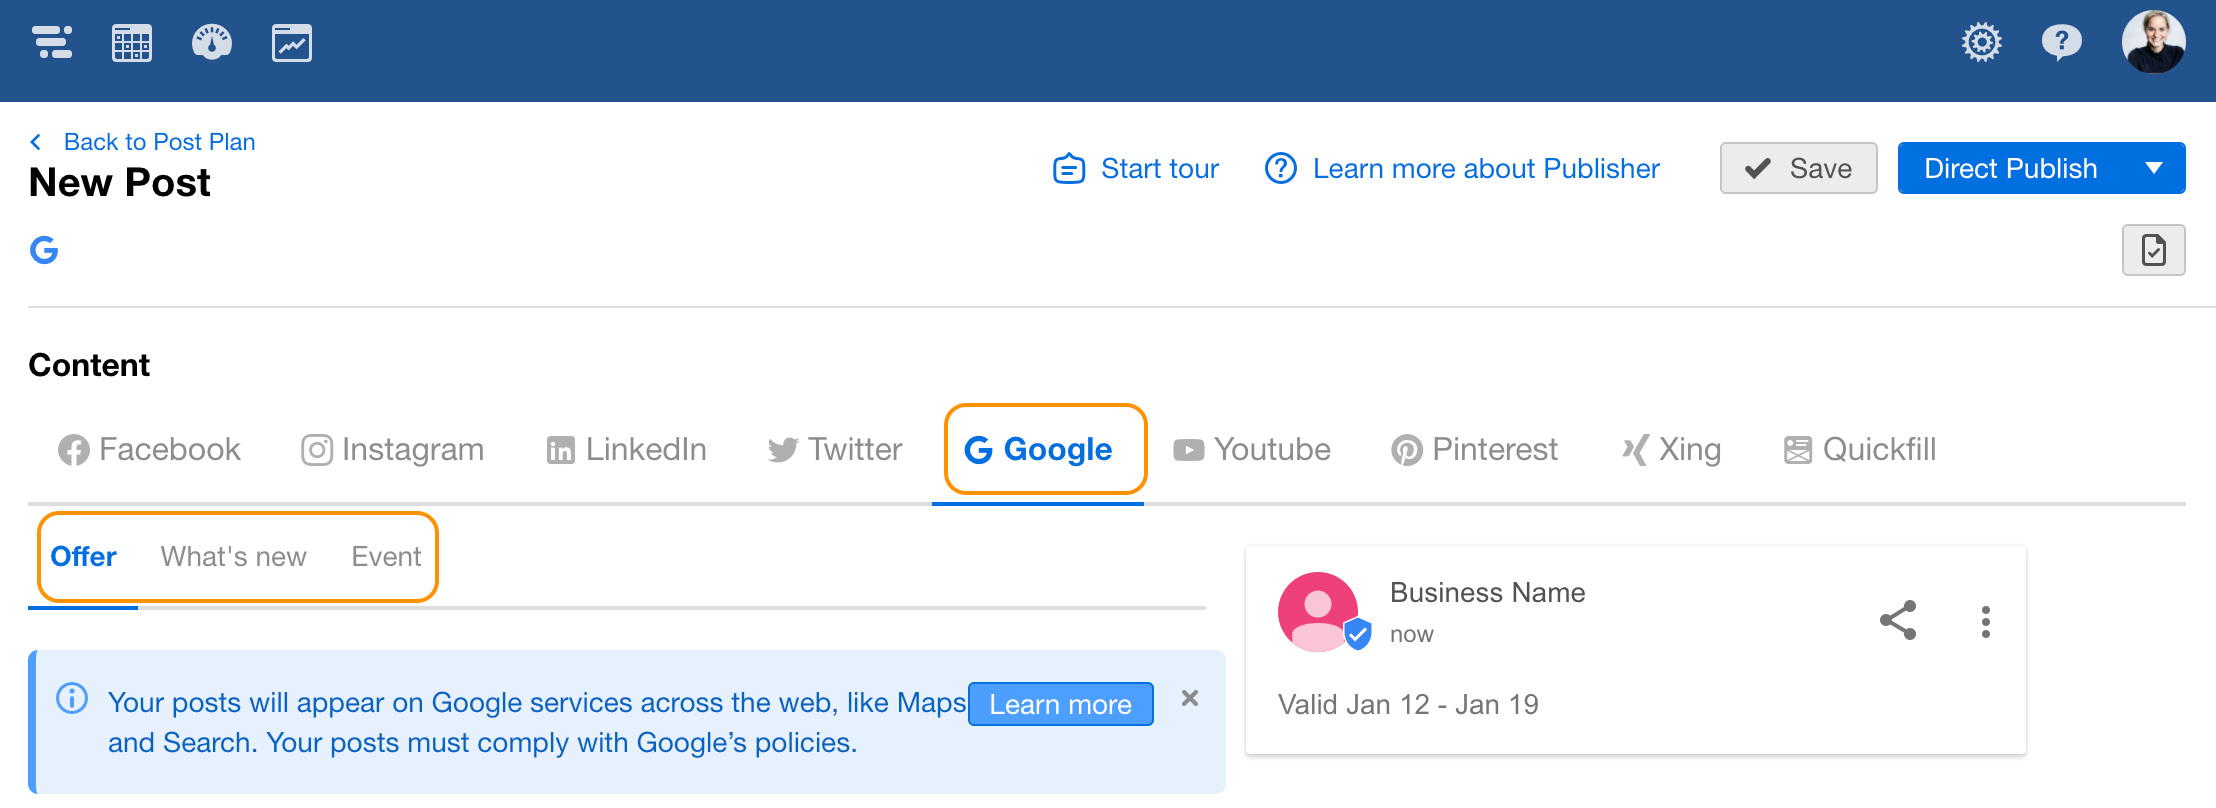The height and width of the screenshot is (808, 2216).
Task: Click the Google profile icon under New Post
Action: point(44,250)
